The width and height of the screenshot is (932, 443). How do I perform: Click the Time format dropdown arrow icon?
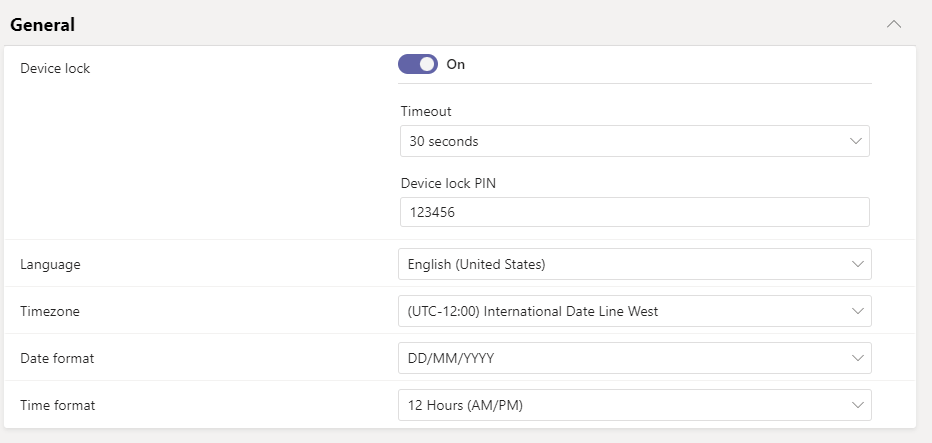(x=857, y=405)
